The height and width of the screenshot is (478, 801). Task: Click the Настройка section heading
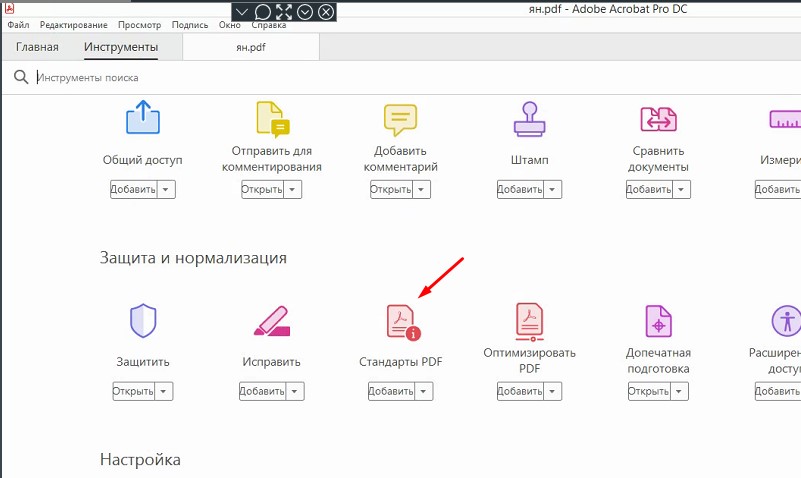(140, 460)
